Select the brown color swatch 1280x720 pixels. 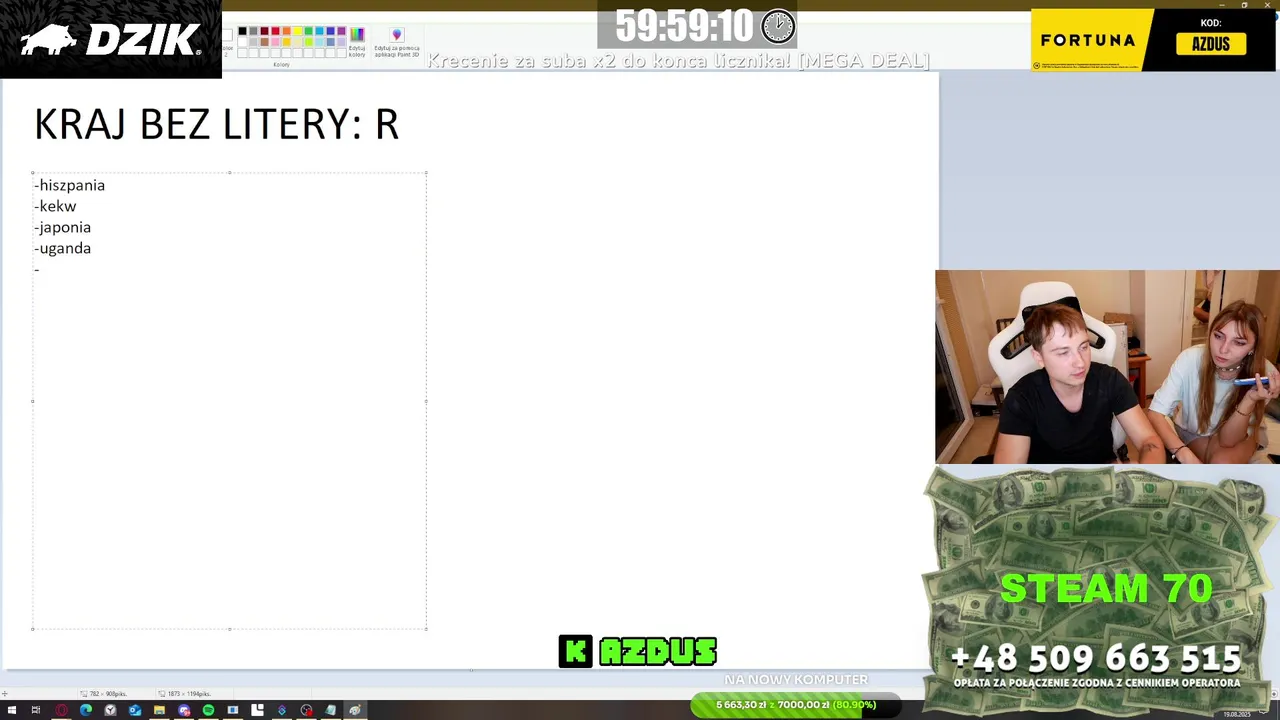[265, 42]
